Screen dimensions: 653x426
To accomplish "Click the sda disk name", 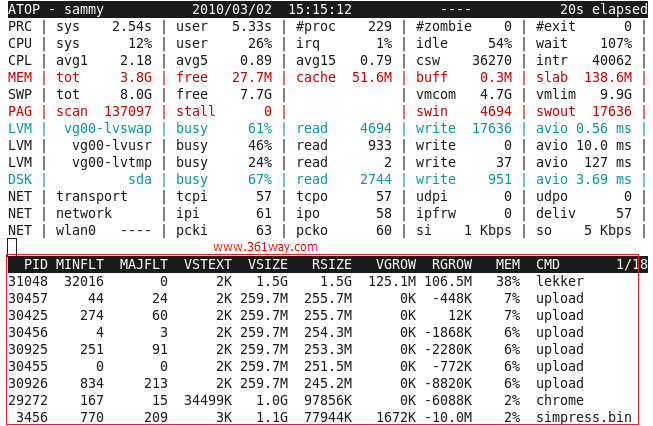I will point(140,179).
